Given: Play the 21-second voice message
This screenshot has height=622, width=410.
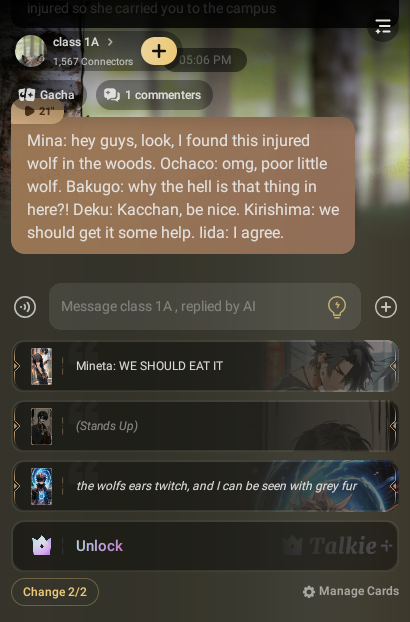Looking at the screenshot, I should (x=38, y=111).
